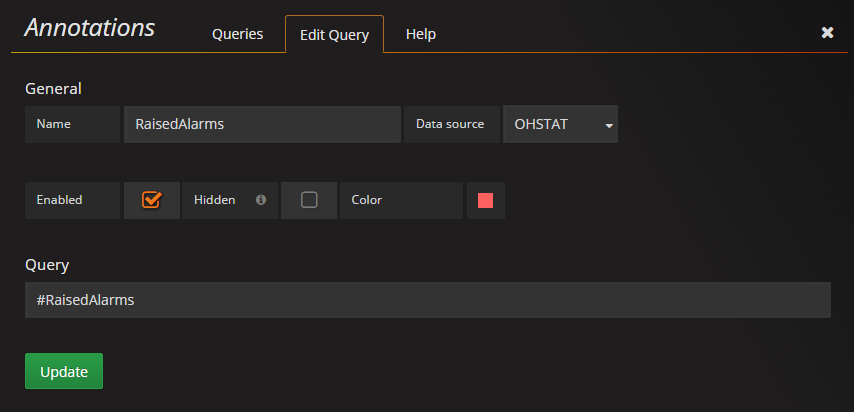
Task: Click the Color label cell
Action: [401, 200]
